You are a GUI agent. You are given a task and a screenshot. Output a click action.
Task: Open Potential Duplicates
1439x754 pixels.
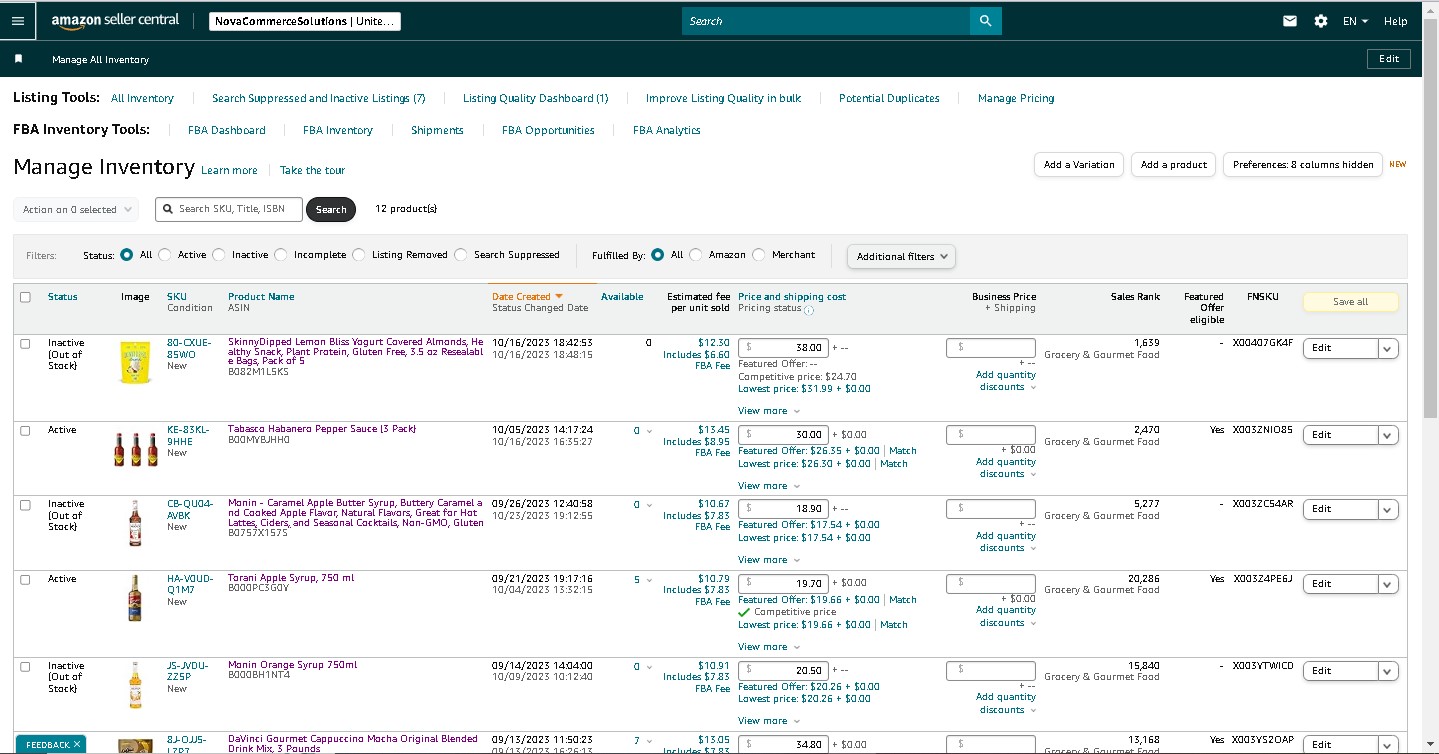(x=889, y=98)
